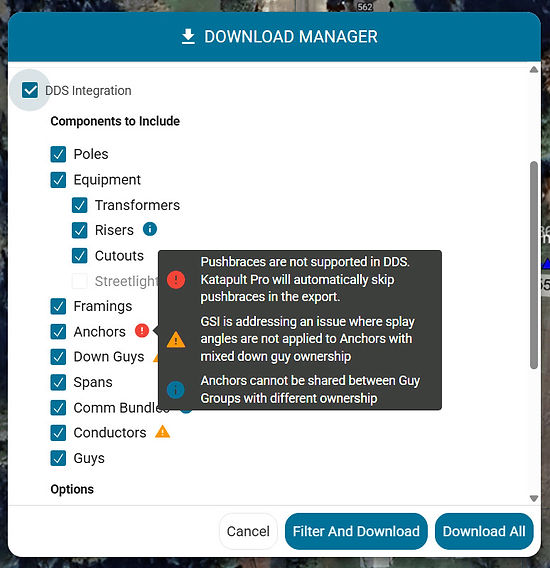The image size is (550, 568).
Task: Click the blue info icon in tooltip
Action: [x=176, y=390]
